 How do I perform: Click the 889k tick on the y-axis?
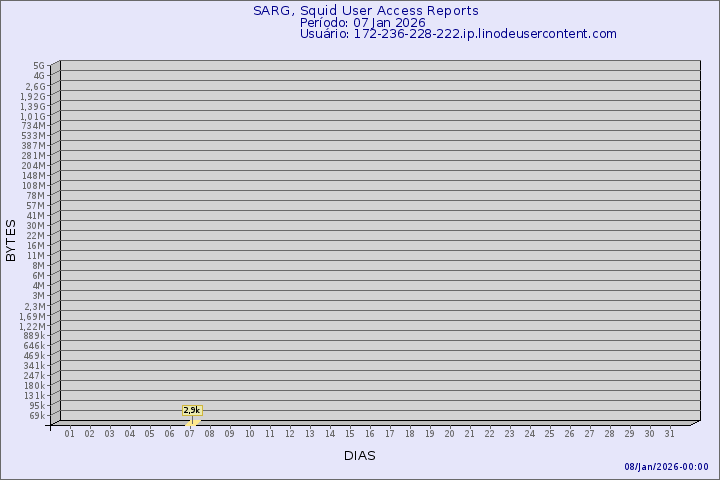[x=34, y=336]
